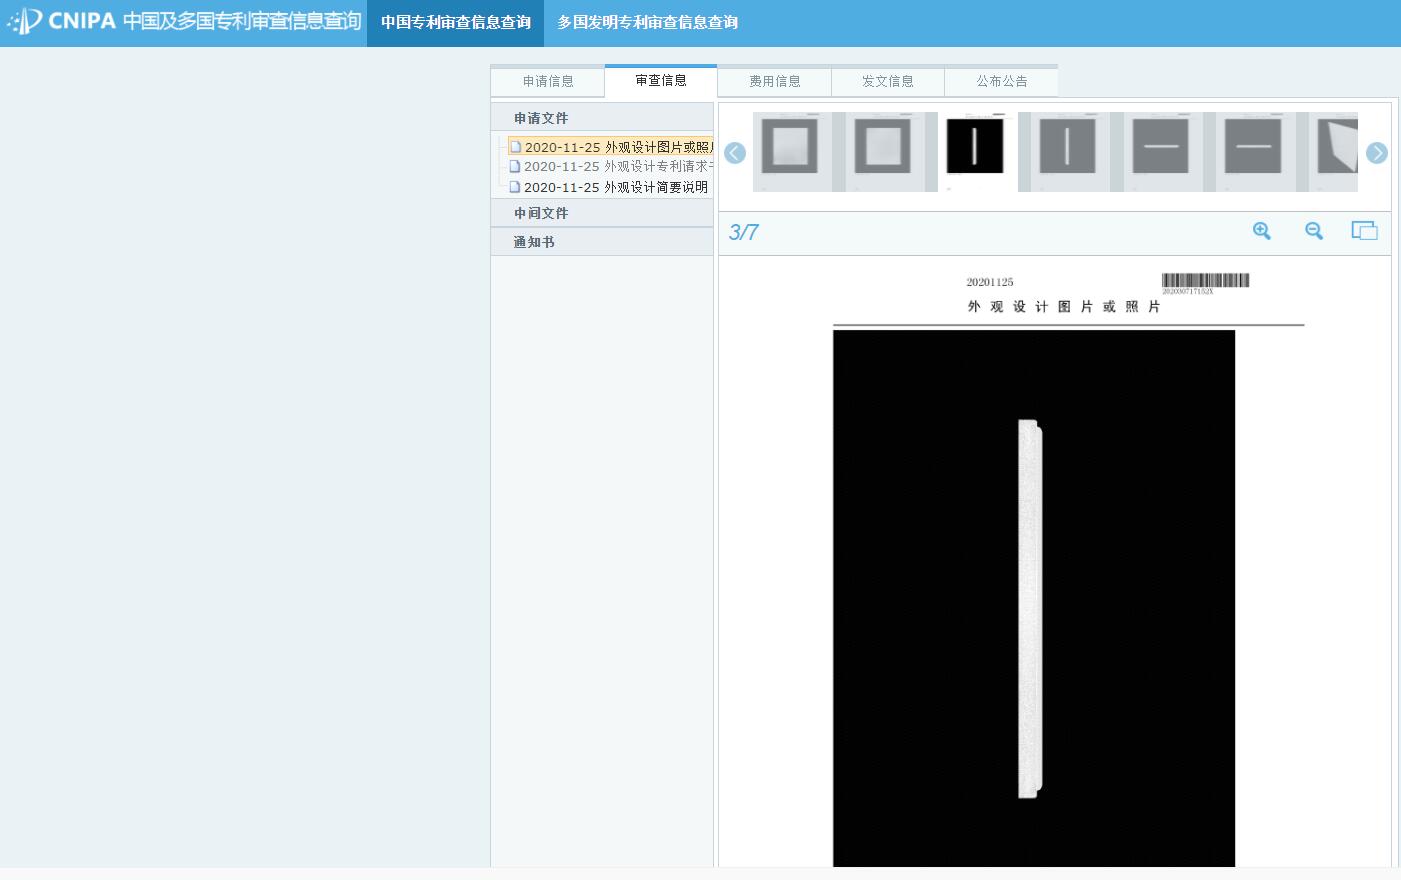Select 中国专利审查信息查询 in top navigation
The image size is (1401, 880).
click(456, 22)
